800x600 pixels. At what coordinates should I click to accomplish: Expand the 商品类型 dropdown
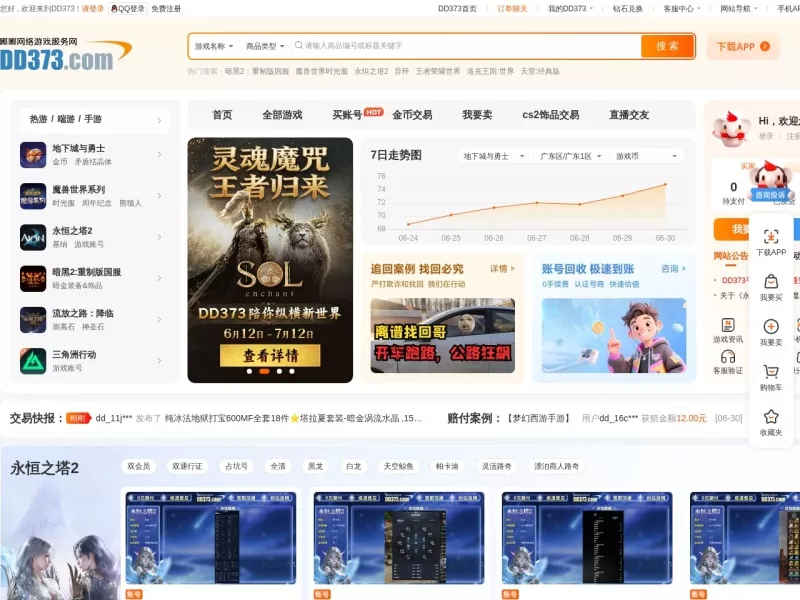(x=265, y=46)
